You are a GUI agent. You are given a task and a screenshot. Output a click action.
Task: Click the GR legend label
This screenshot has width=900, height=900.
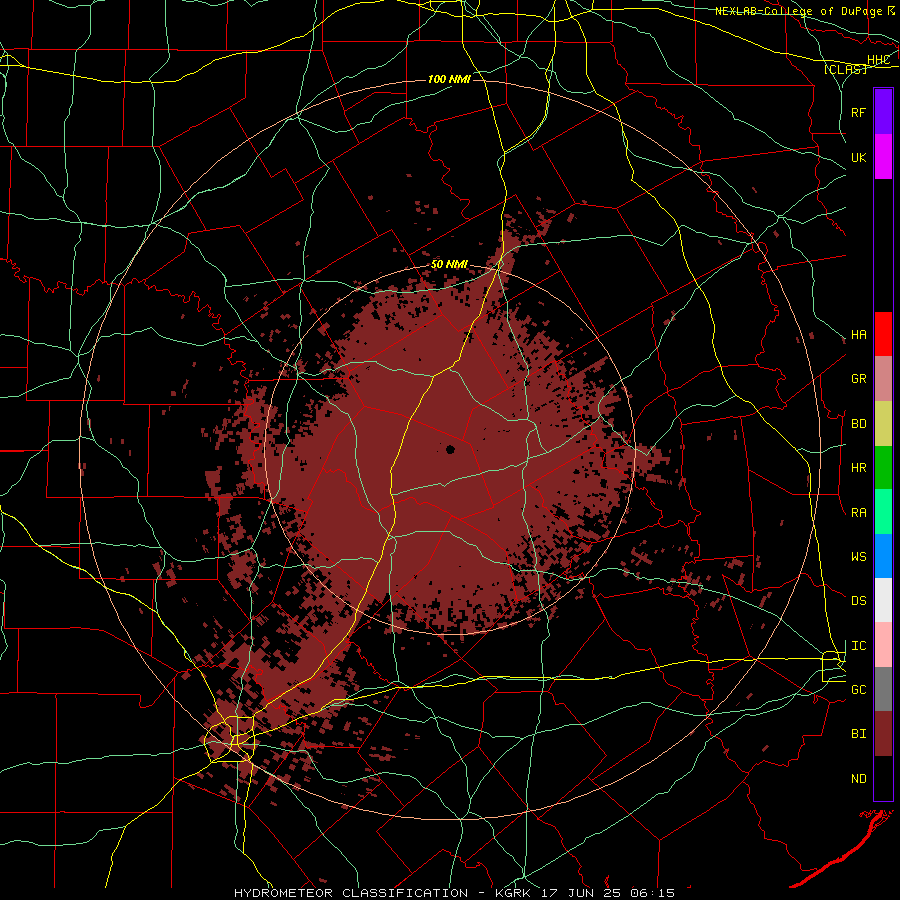click(858, 379)
